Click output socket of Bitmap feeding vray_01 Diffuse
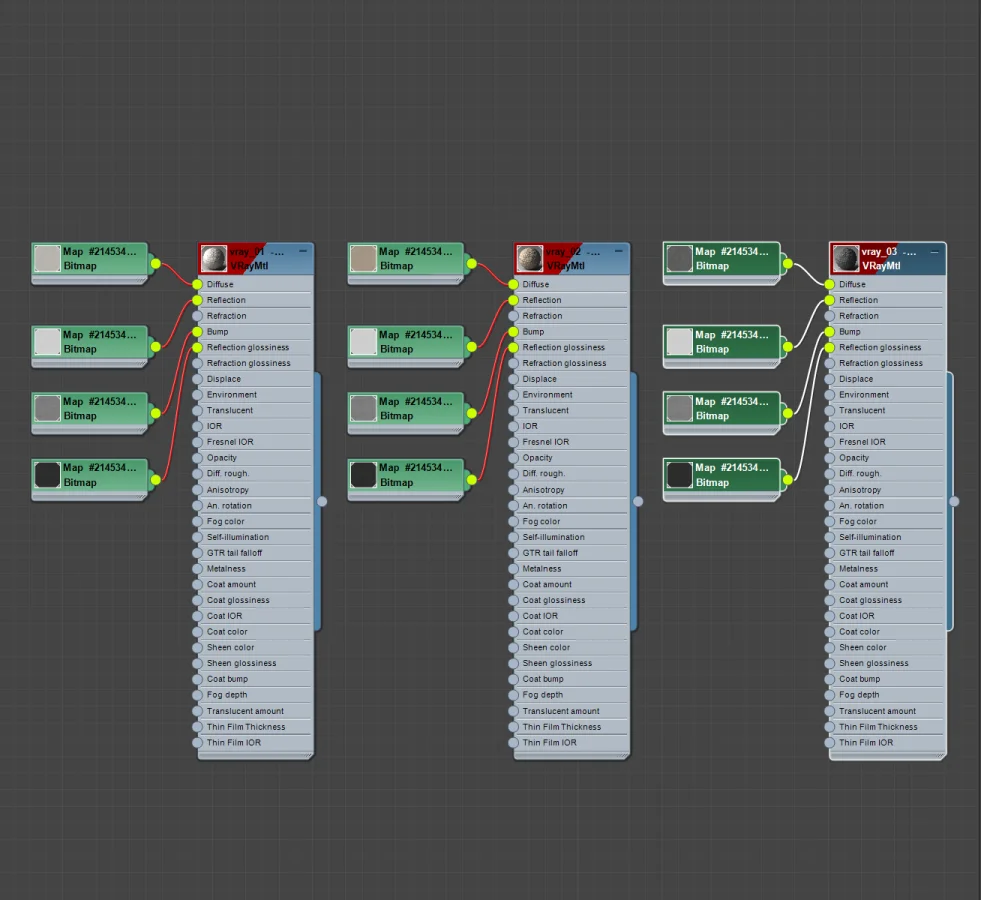This screenshot has height=900, width=981. (156, 264)
